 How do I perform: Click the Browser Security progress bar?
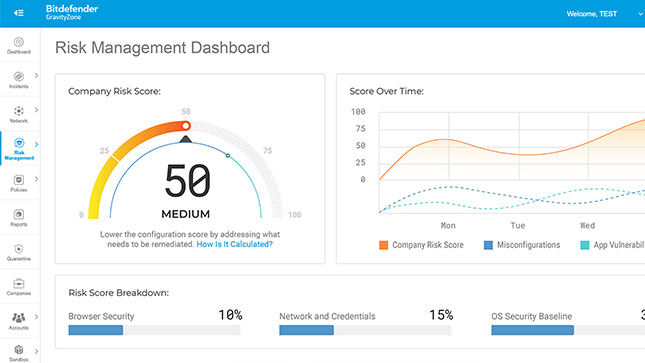[154, 330]
